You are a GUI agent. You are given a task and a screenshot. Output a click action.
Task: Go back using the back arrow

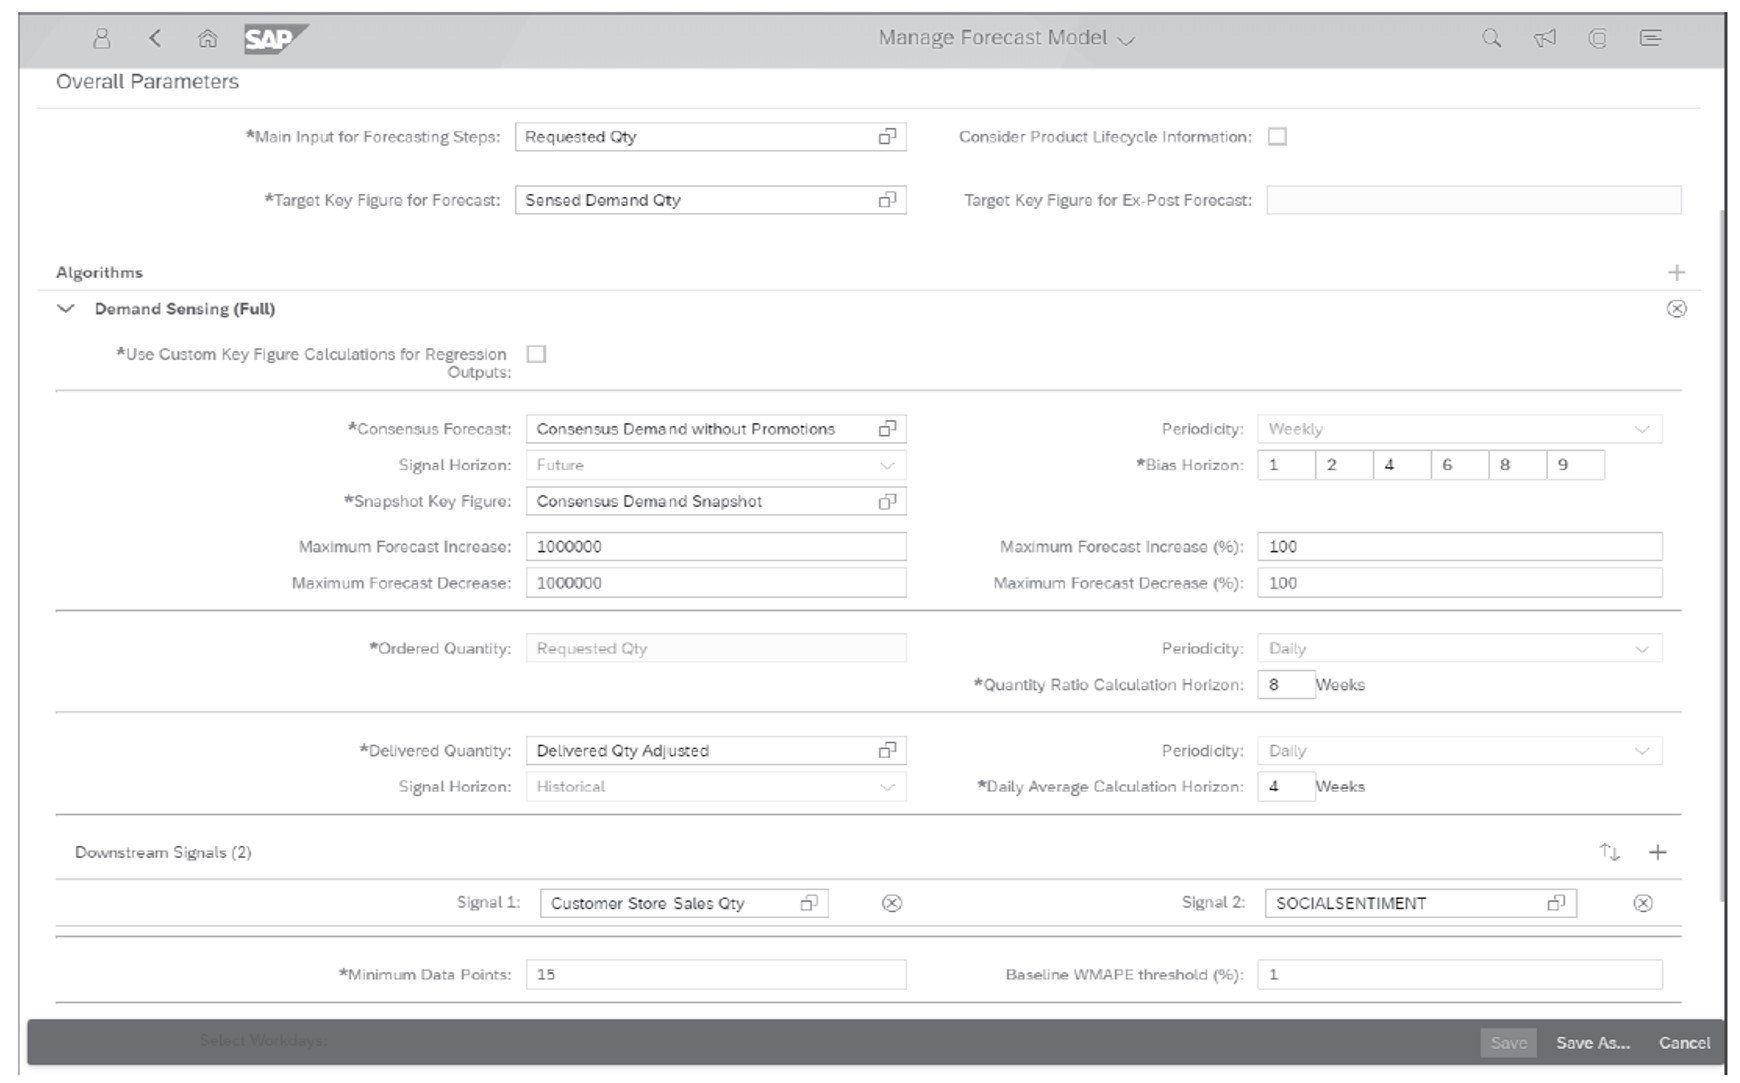[x=154, y=38]
